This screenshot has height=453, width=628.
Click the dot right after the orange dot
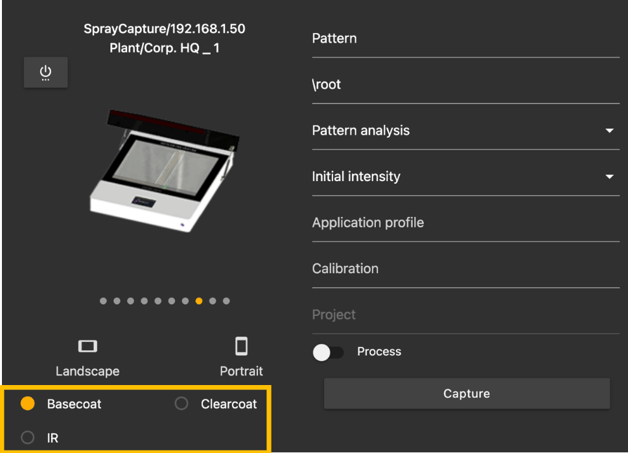[213, 300]
